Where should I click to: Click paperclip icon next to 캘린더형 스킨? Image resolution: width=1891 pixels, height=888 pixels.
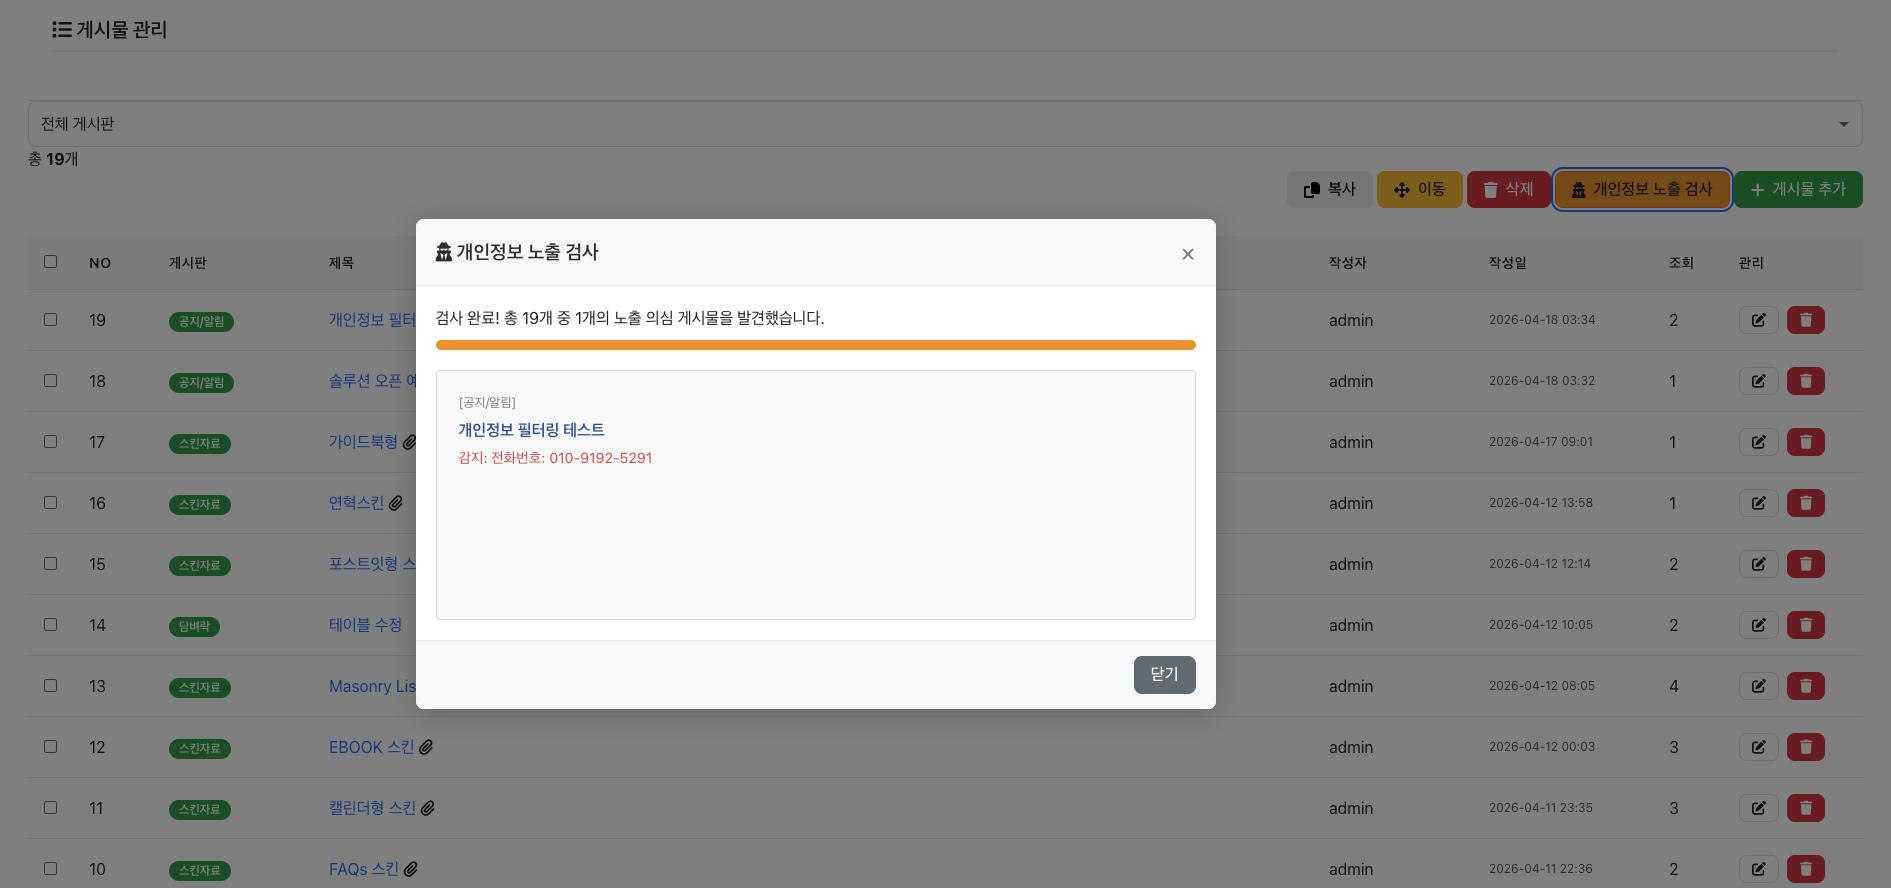point(428,808)
